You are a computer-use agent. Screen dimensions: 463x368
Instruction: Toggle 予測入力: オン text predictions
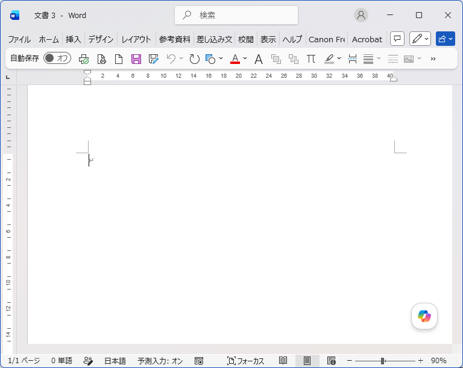[160, 361]
